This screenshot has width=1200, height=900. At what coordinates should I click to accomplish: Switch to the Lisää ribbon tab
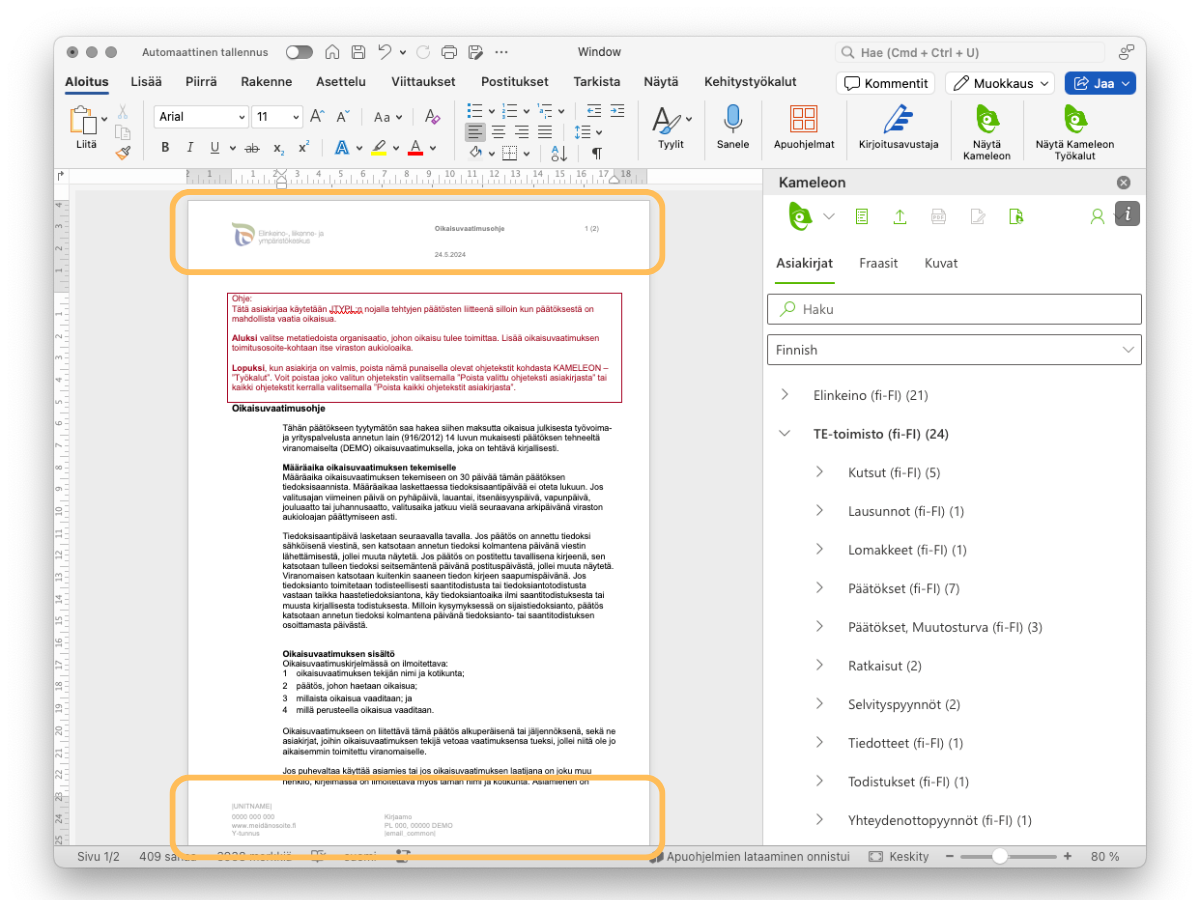146,82
